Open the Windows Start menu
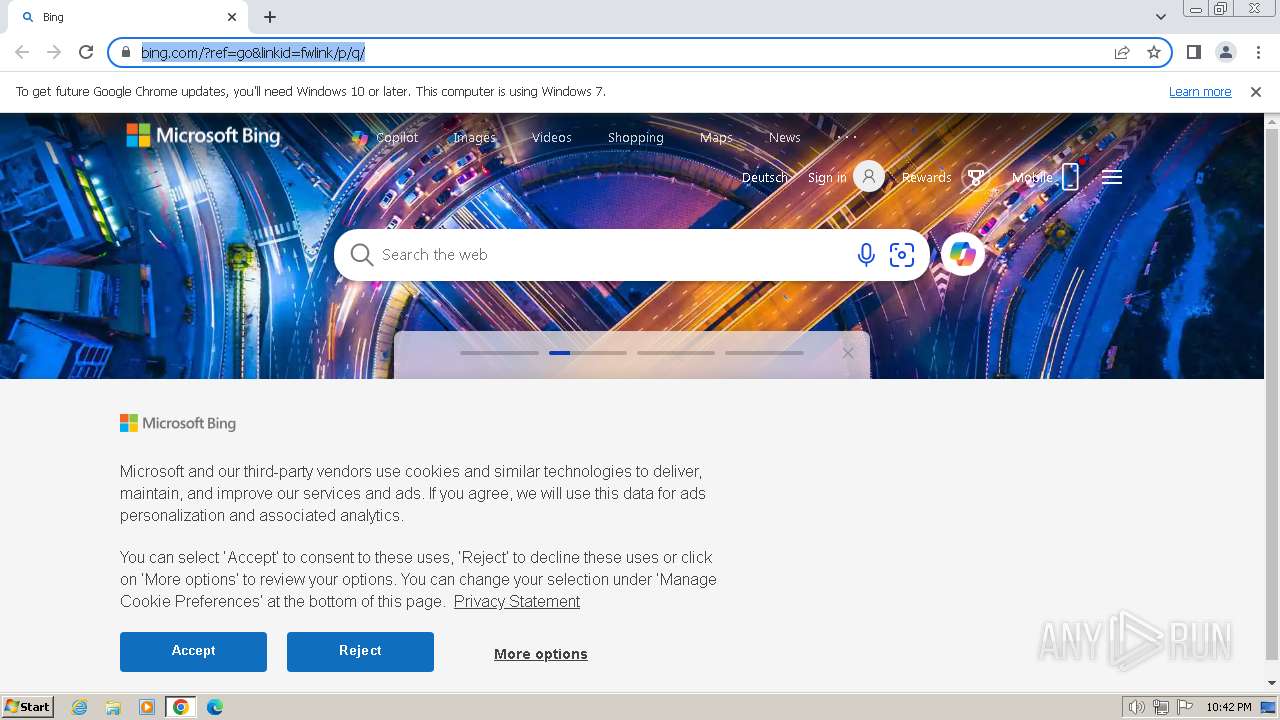1280x720 pixels. coord(27,707)
